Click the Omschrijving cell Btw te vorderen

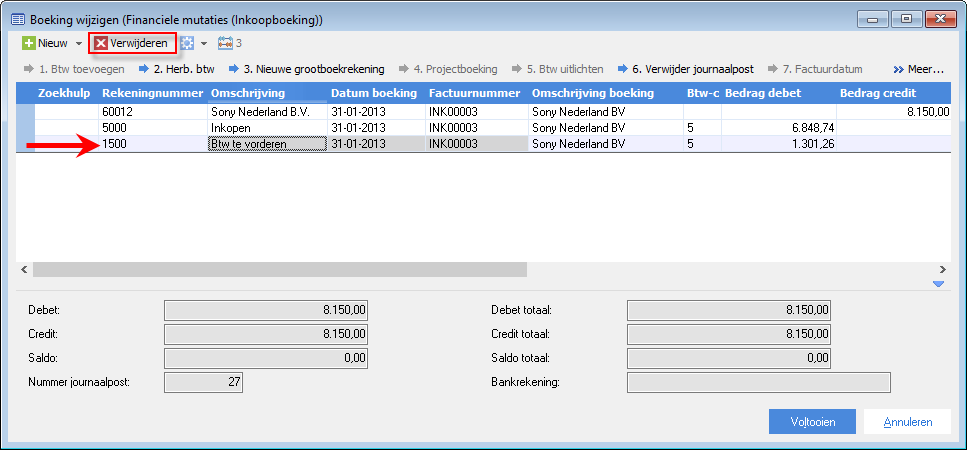click(x=267, y=144)
